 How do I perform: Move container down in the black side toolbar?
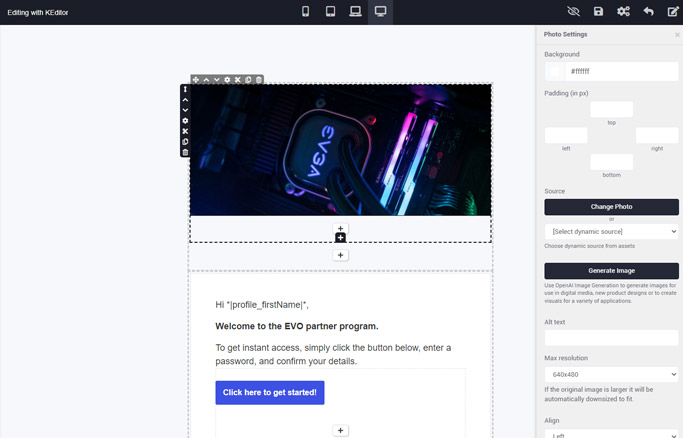coord(185,110)
